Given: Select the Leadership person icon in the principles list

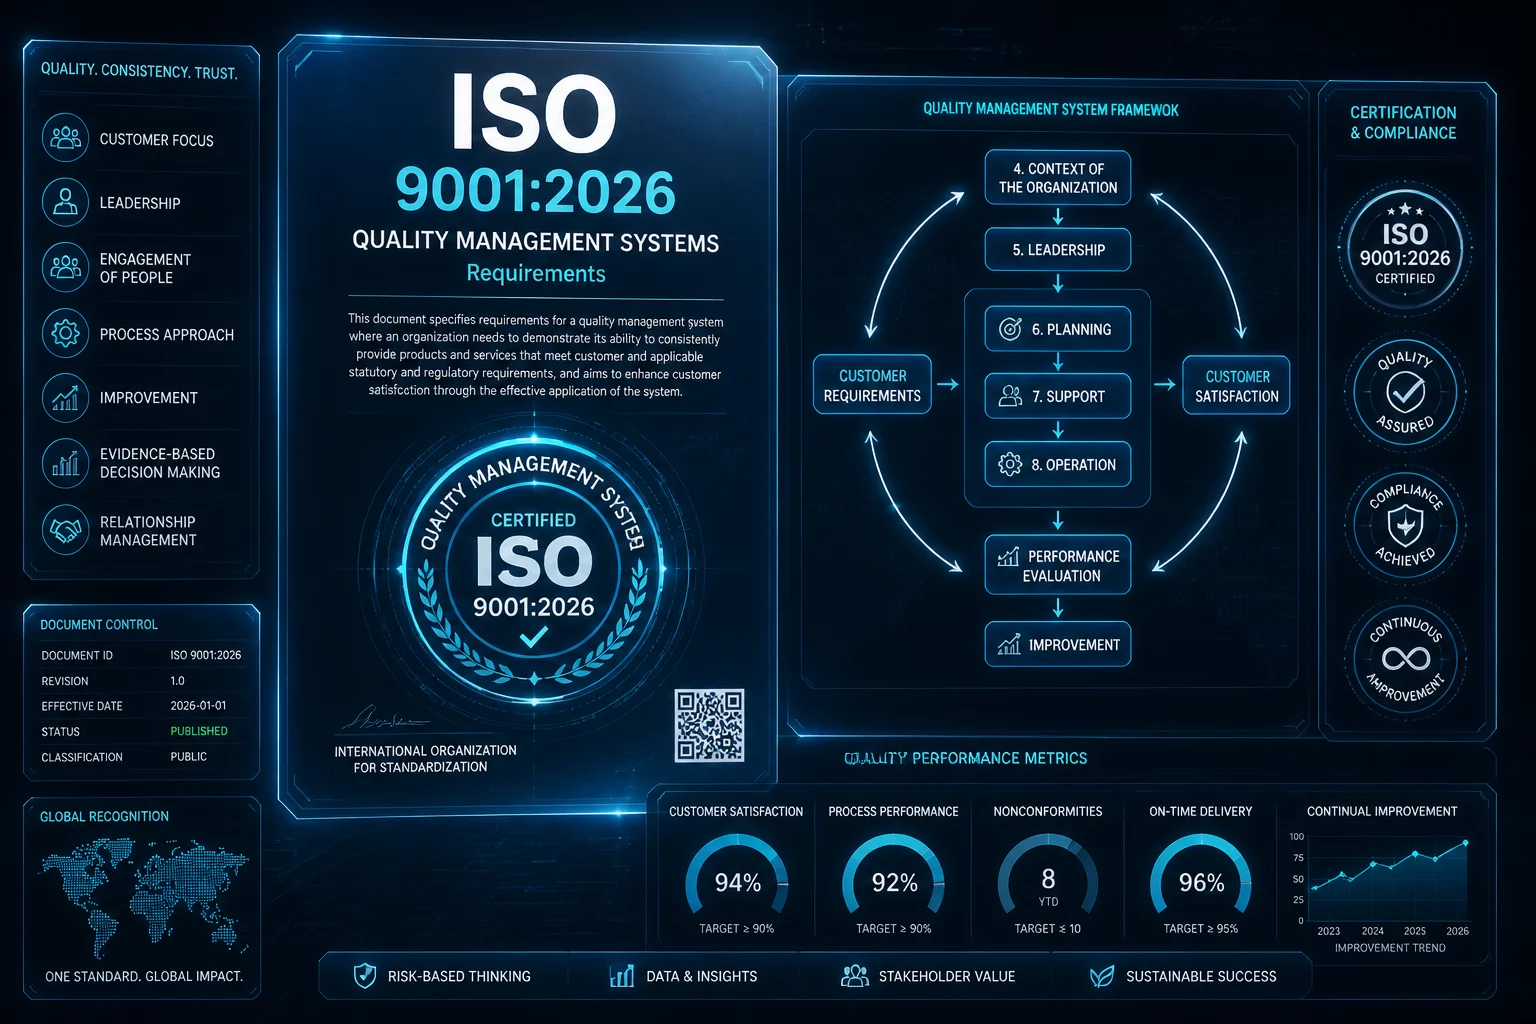Looking at the screenshot, I should 65,202.
